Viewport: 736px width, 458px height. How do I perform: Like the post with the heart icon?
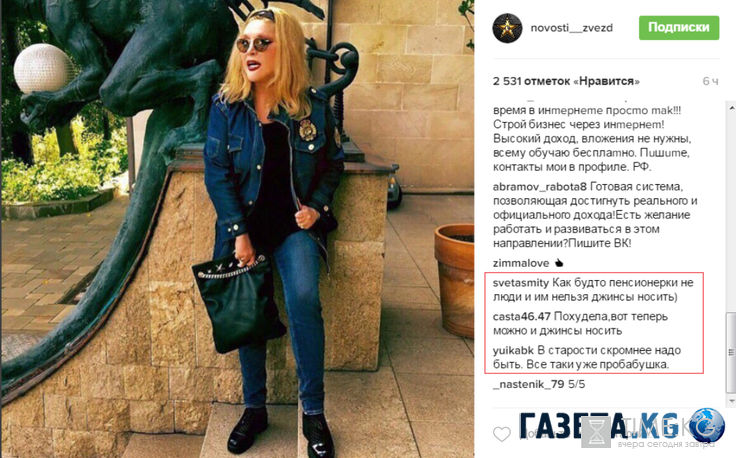tap(502, 434)
